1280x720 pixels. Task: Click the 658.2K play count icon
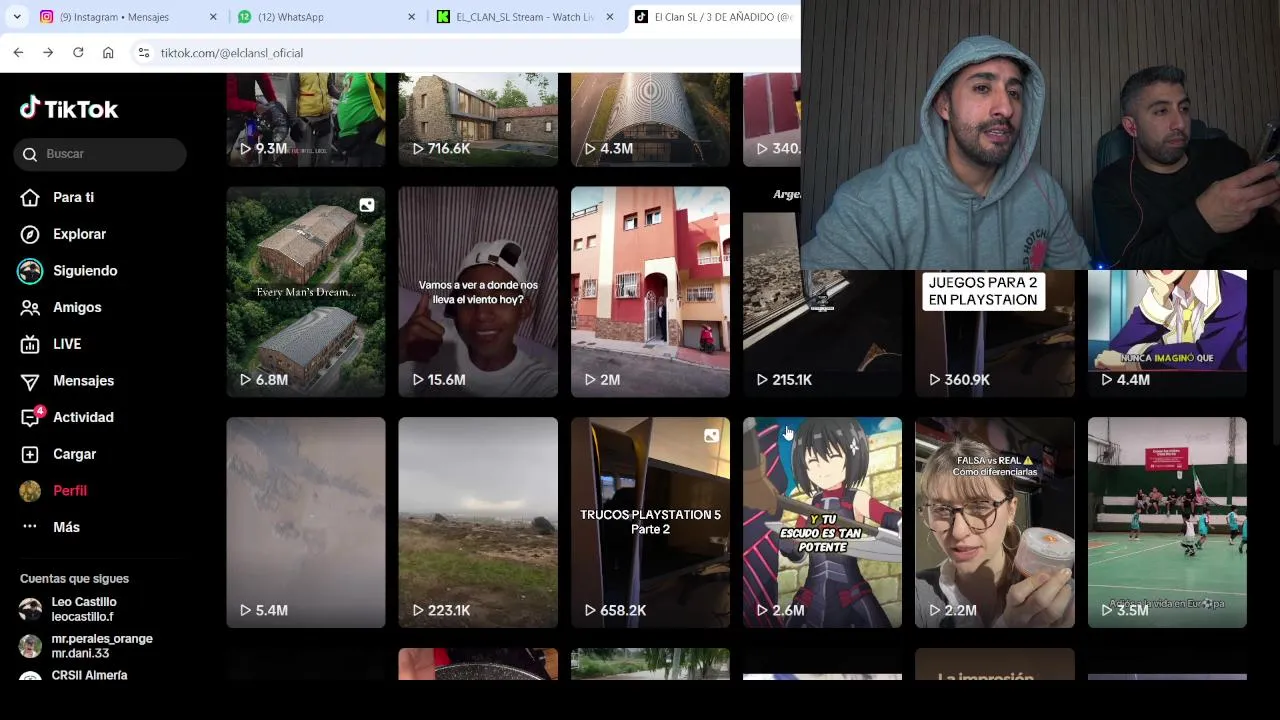590,610
